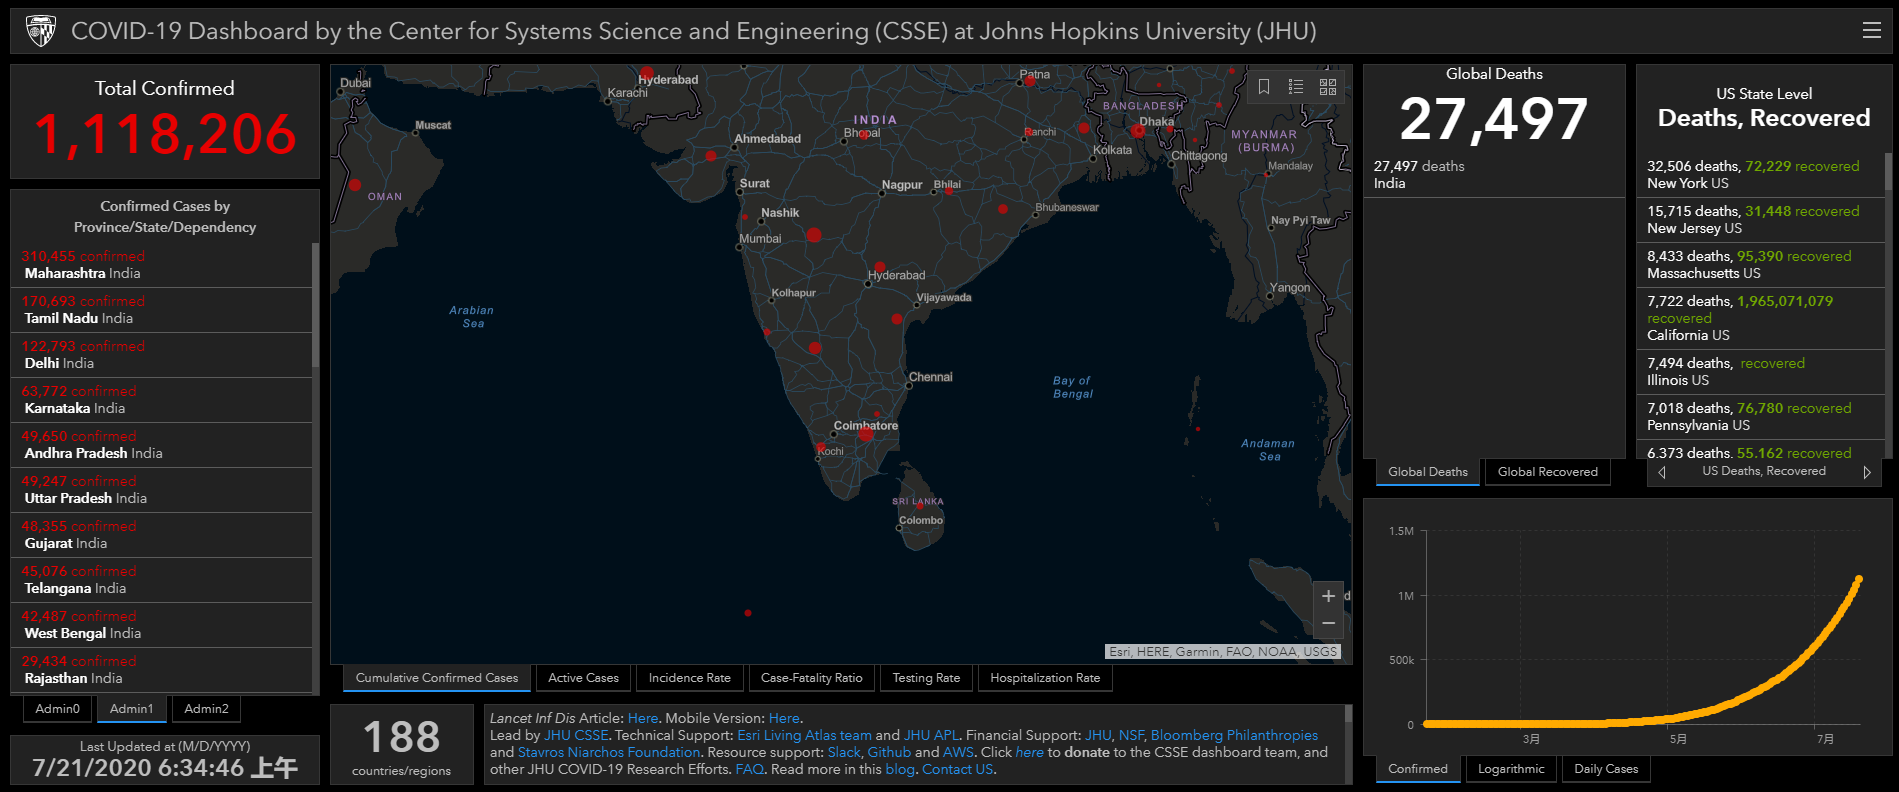Screen dimensions: 1899x792
Task: Show the Daily Cases chart tab
Action: (1606, 769)
